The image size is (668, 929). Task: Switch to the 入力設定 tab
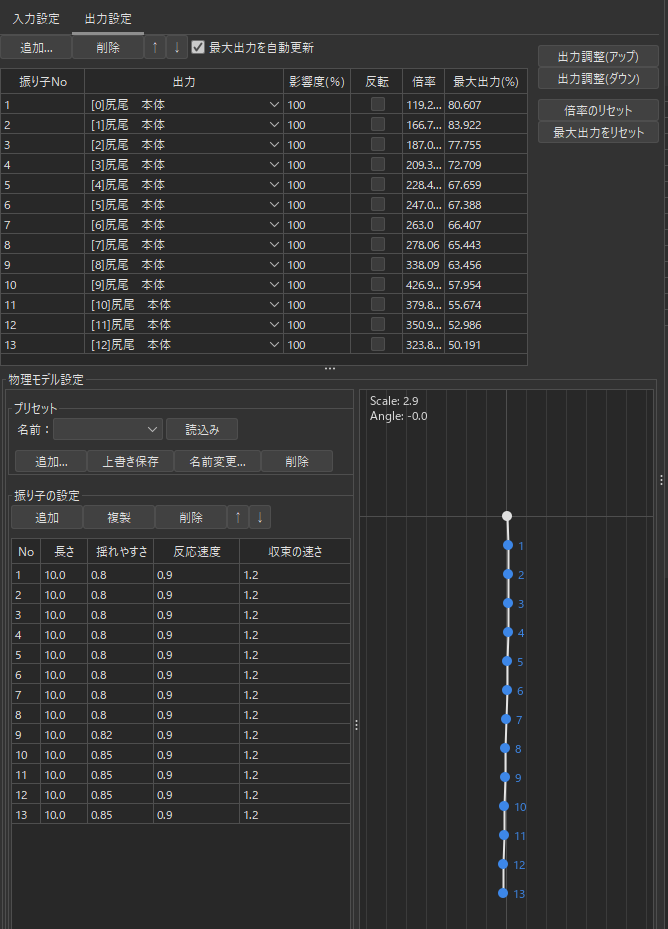(x=36, y=19)
